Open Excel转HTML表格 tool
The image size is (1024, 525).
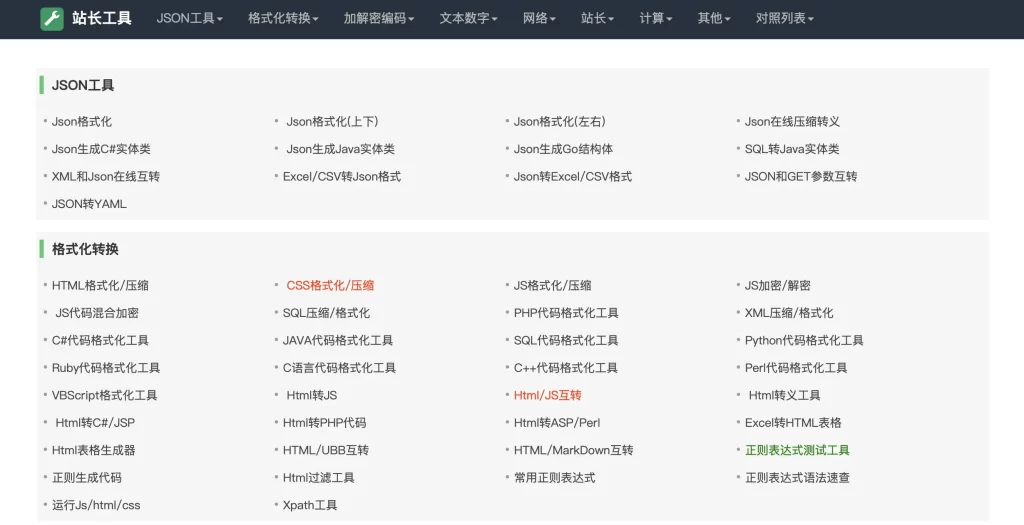[x=793, y=423]
